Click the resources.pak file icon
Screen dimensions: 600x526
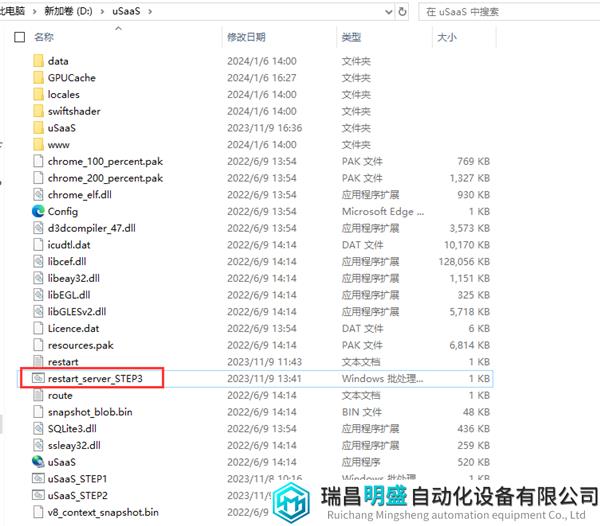tap(38, 345)
